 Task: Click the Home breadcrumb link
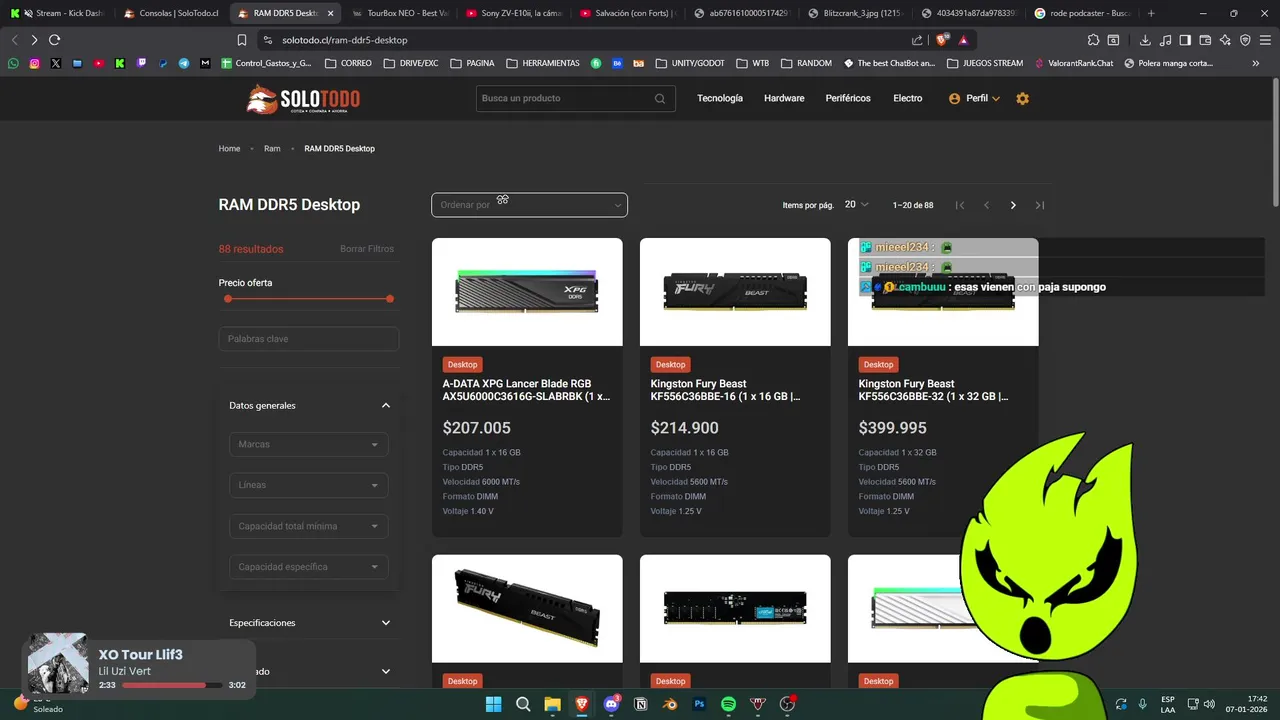click(229, 149)
